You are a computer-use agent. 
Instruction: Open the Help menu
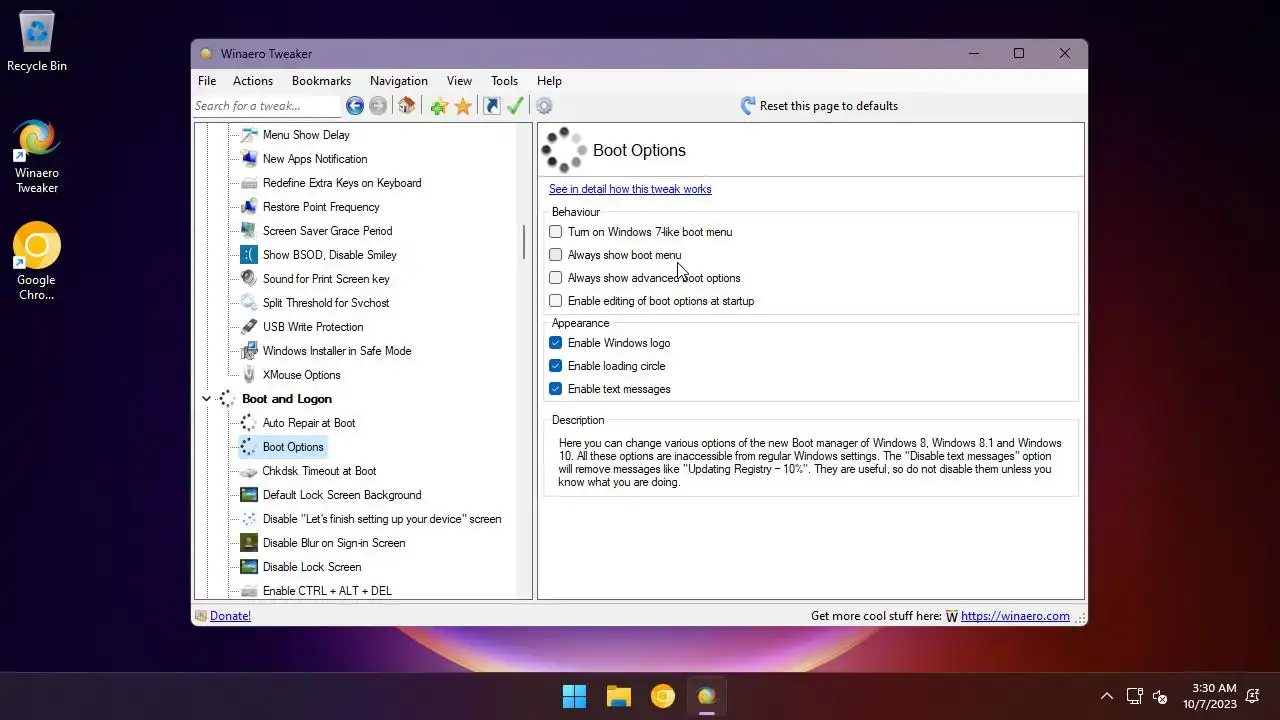(x=549, y=81)
